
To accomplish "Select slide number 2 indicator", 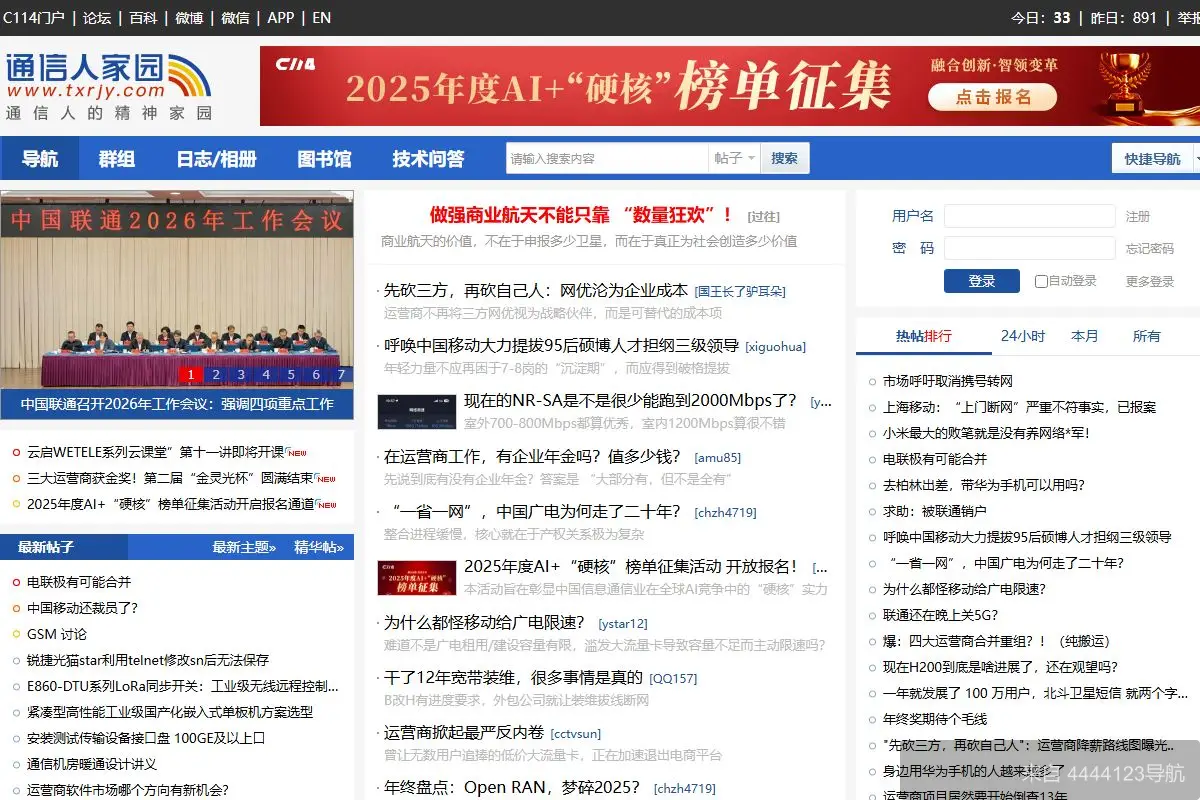I will 215,375.
